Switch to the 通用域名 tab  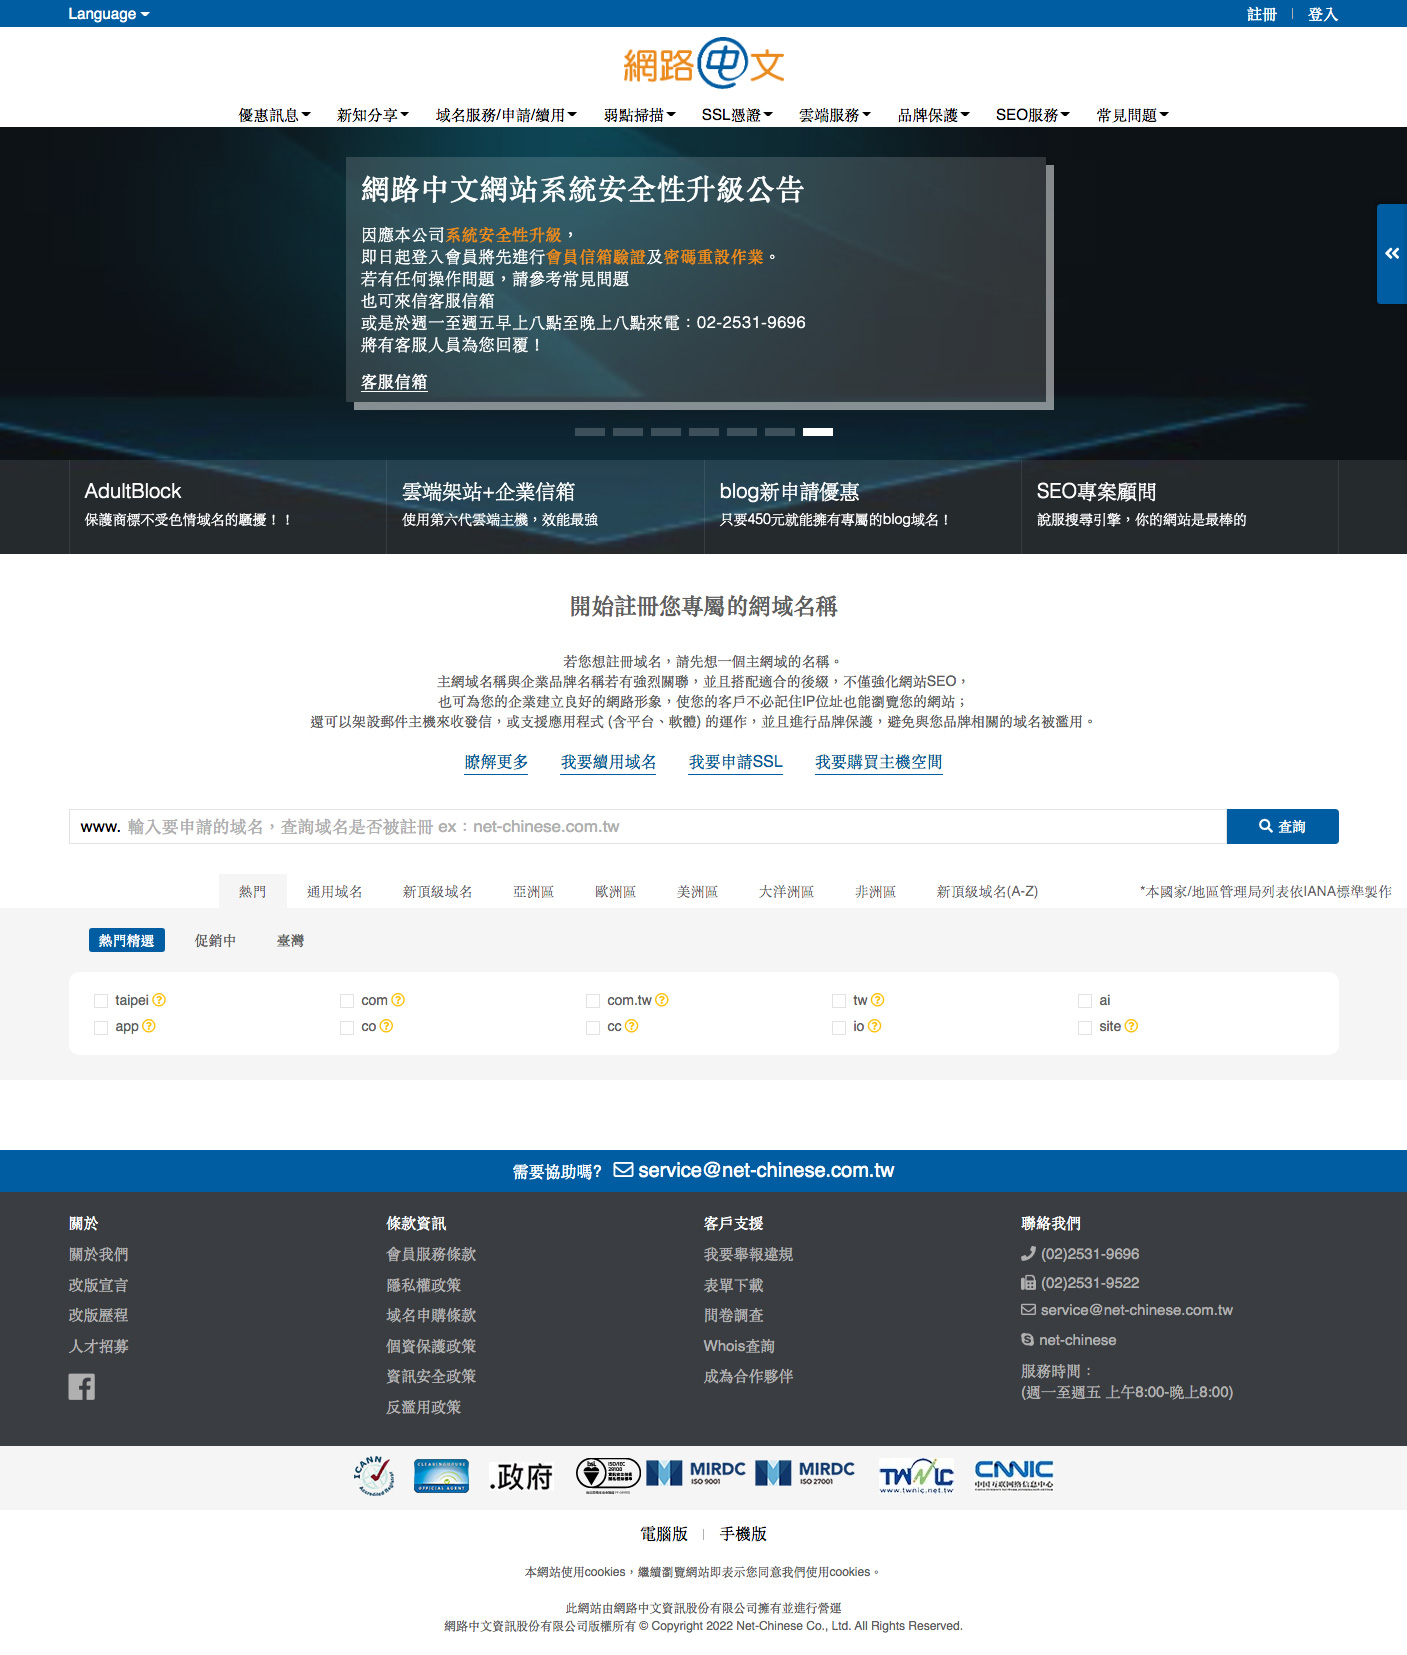tap(334, 891)
